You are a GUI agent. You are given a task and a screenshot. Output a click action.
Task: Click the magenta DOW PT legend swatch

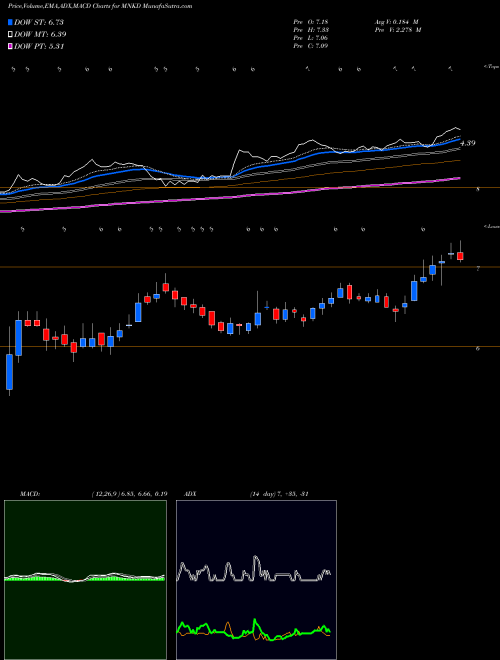pyautogui.click(x=10, y=46)
